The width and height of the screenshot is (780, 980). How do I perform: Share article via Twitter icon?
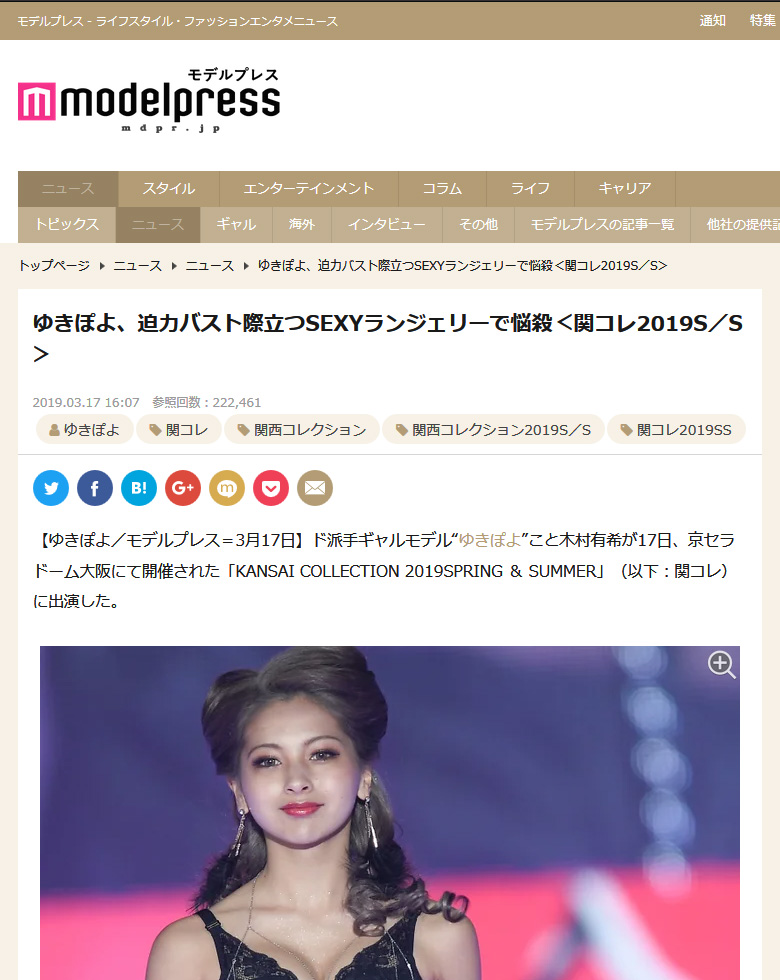pos(51,488)
